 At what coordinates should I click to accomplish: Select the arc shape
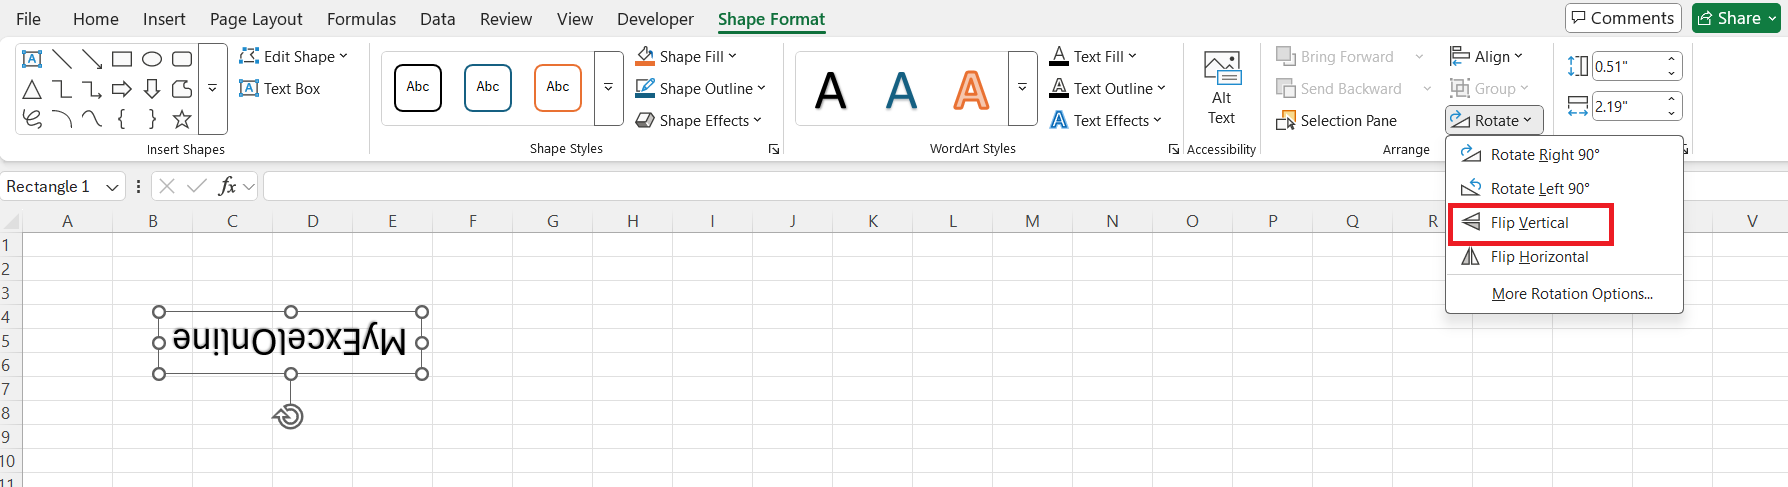coord(62,119)
